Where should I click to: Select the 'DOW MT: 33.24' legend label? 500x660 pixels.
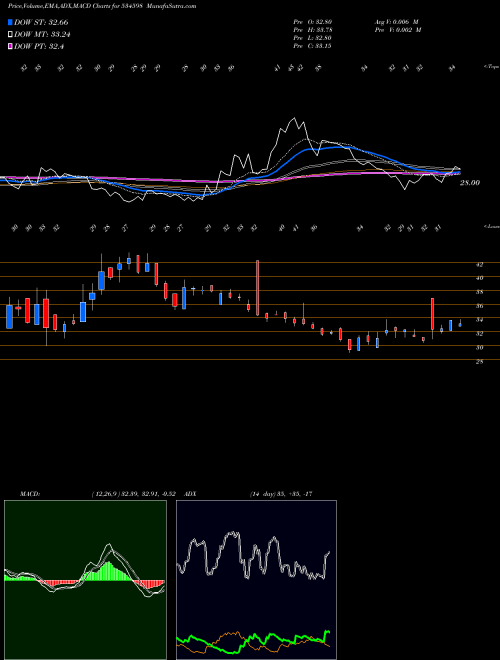point(42,35)
